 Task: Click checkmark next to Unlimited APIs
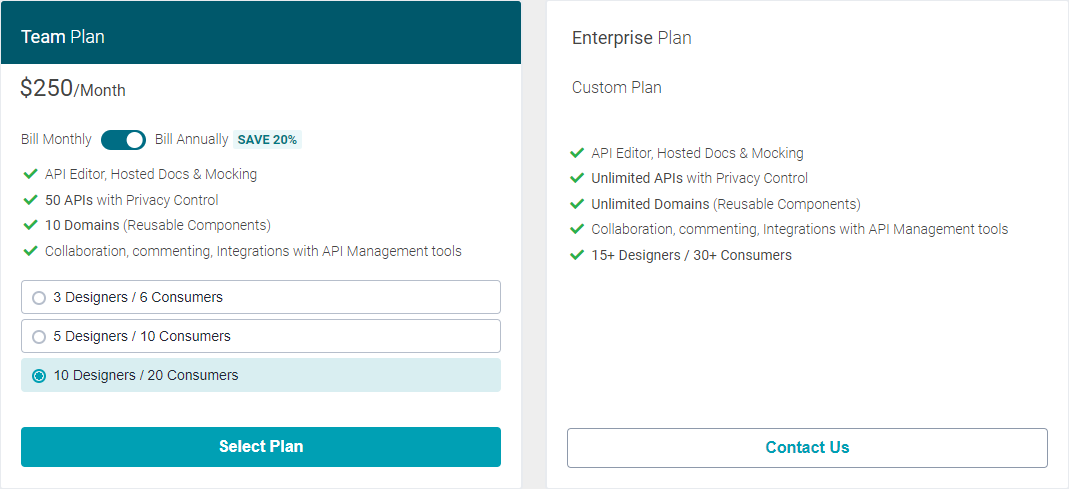[577, 178]
